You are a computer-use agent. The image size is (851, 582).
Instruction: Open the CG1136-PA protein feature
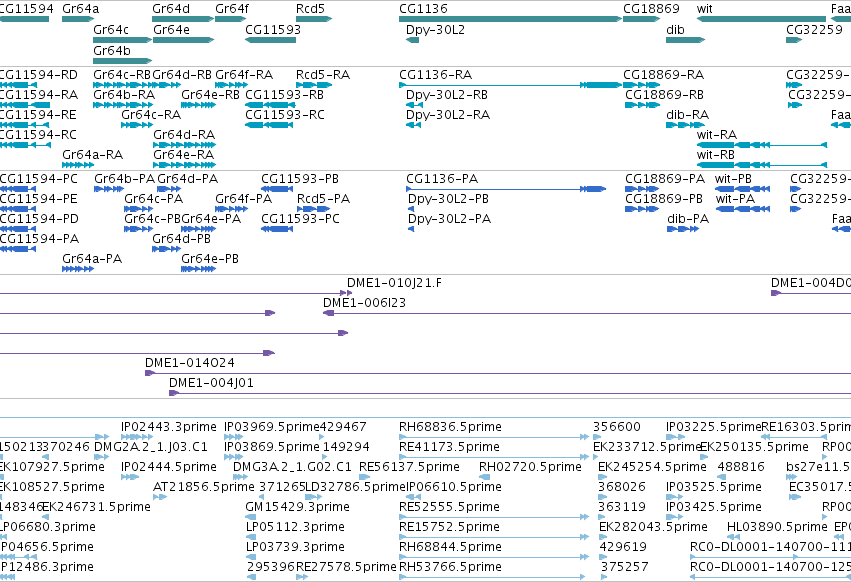506,189
